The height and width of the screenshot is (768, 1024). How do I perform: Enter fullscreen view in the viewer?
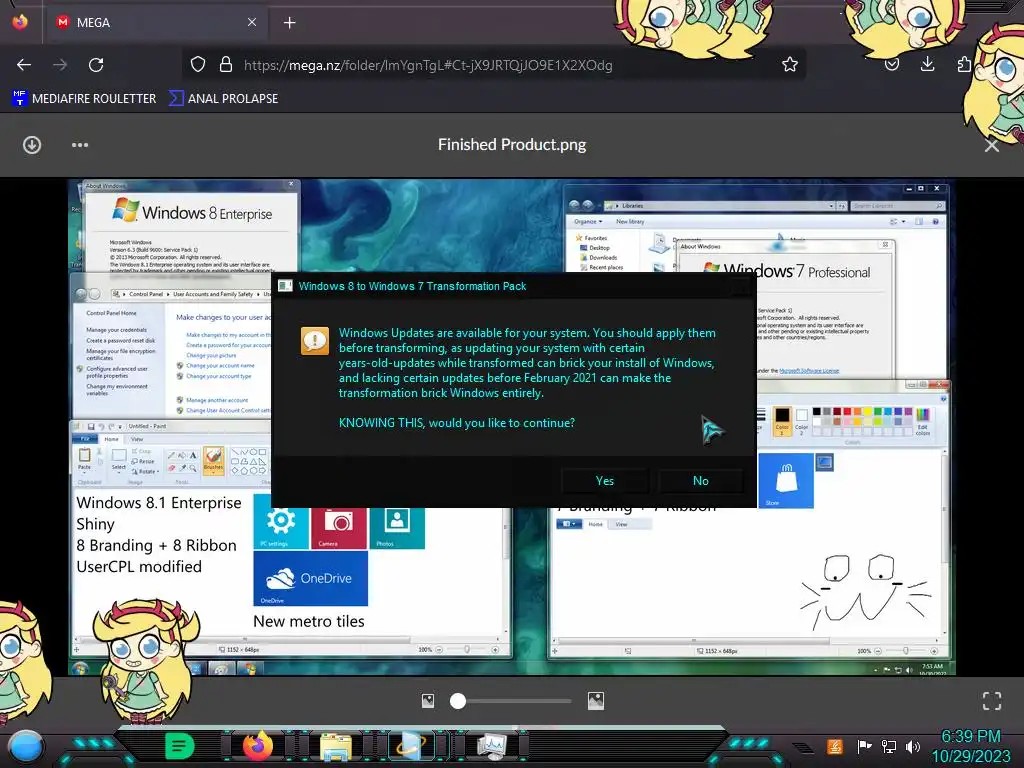[x=992, y=701]
